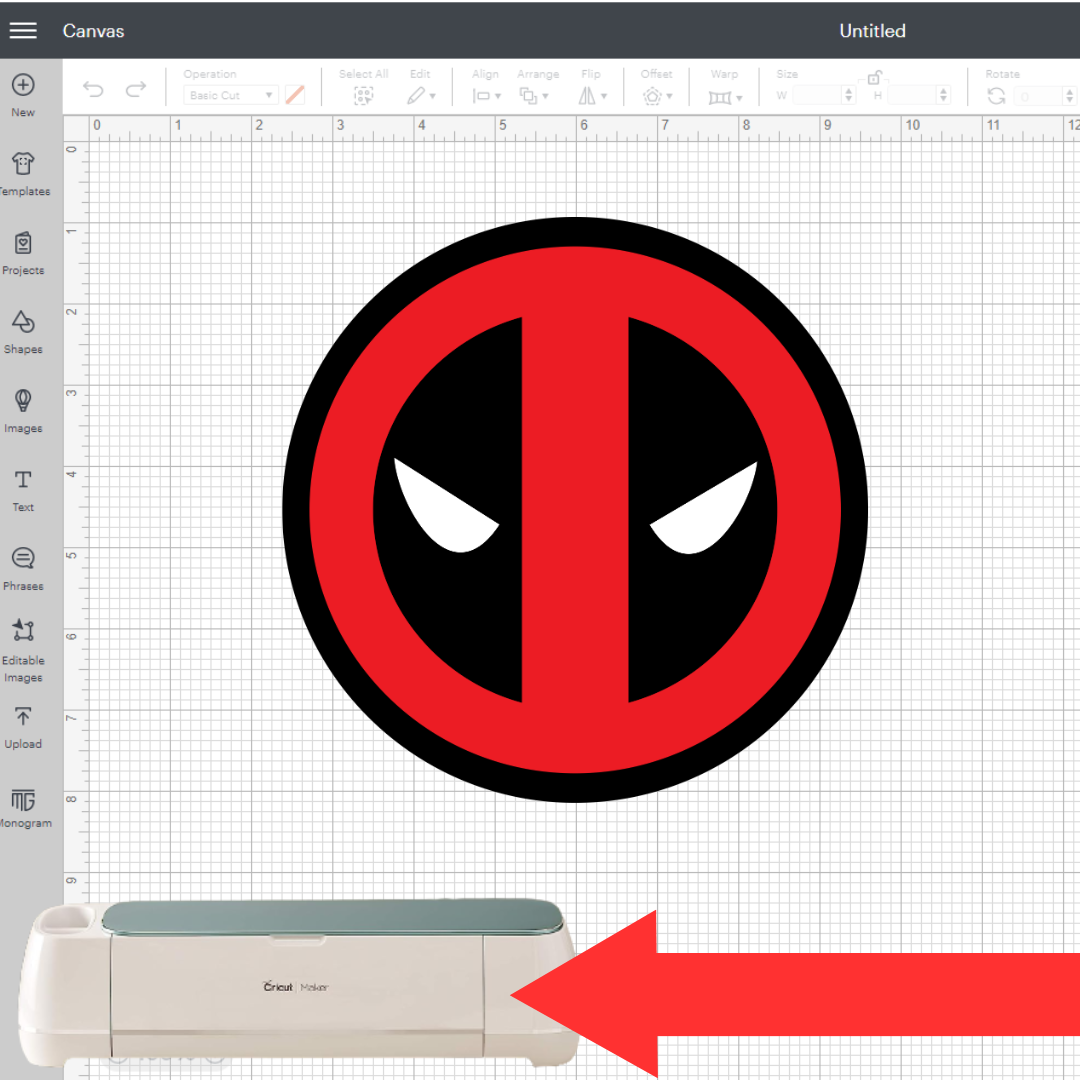Open the Warp dropdown

click(725, 97)
